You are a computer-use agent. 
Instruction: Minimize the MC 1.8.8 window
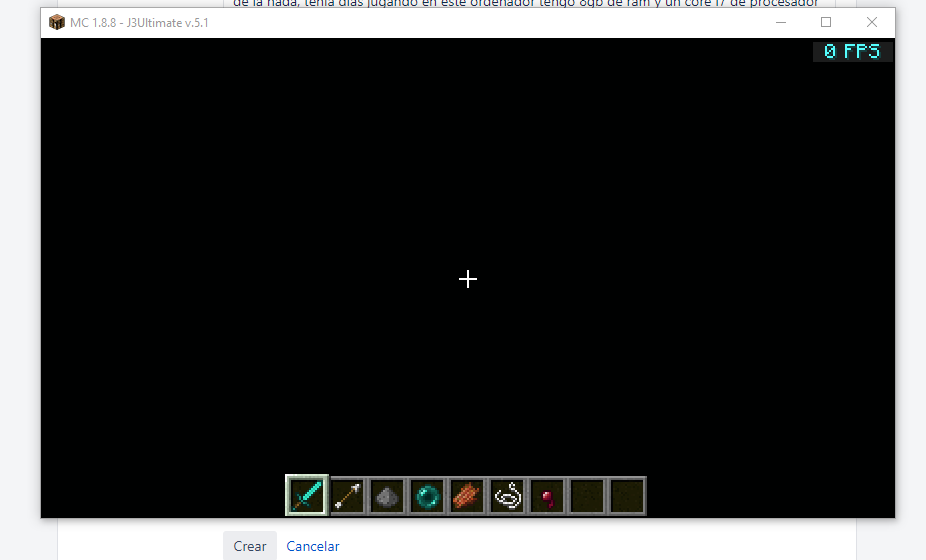coord(781,22)
